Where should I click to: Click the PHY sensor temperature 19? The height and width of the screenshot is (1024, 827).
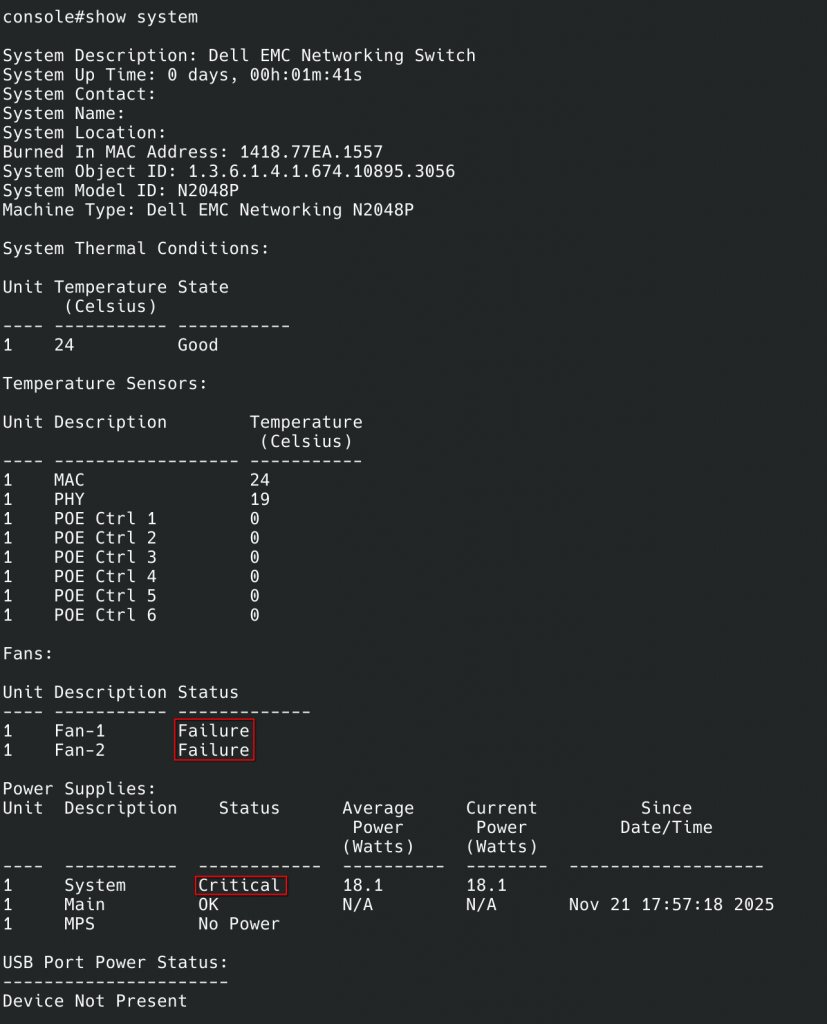260,499
